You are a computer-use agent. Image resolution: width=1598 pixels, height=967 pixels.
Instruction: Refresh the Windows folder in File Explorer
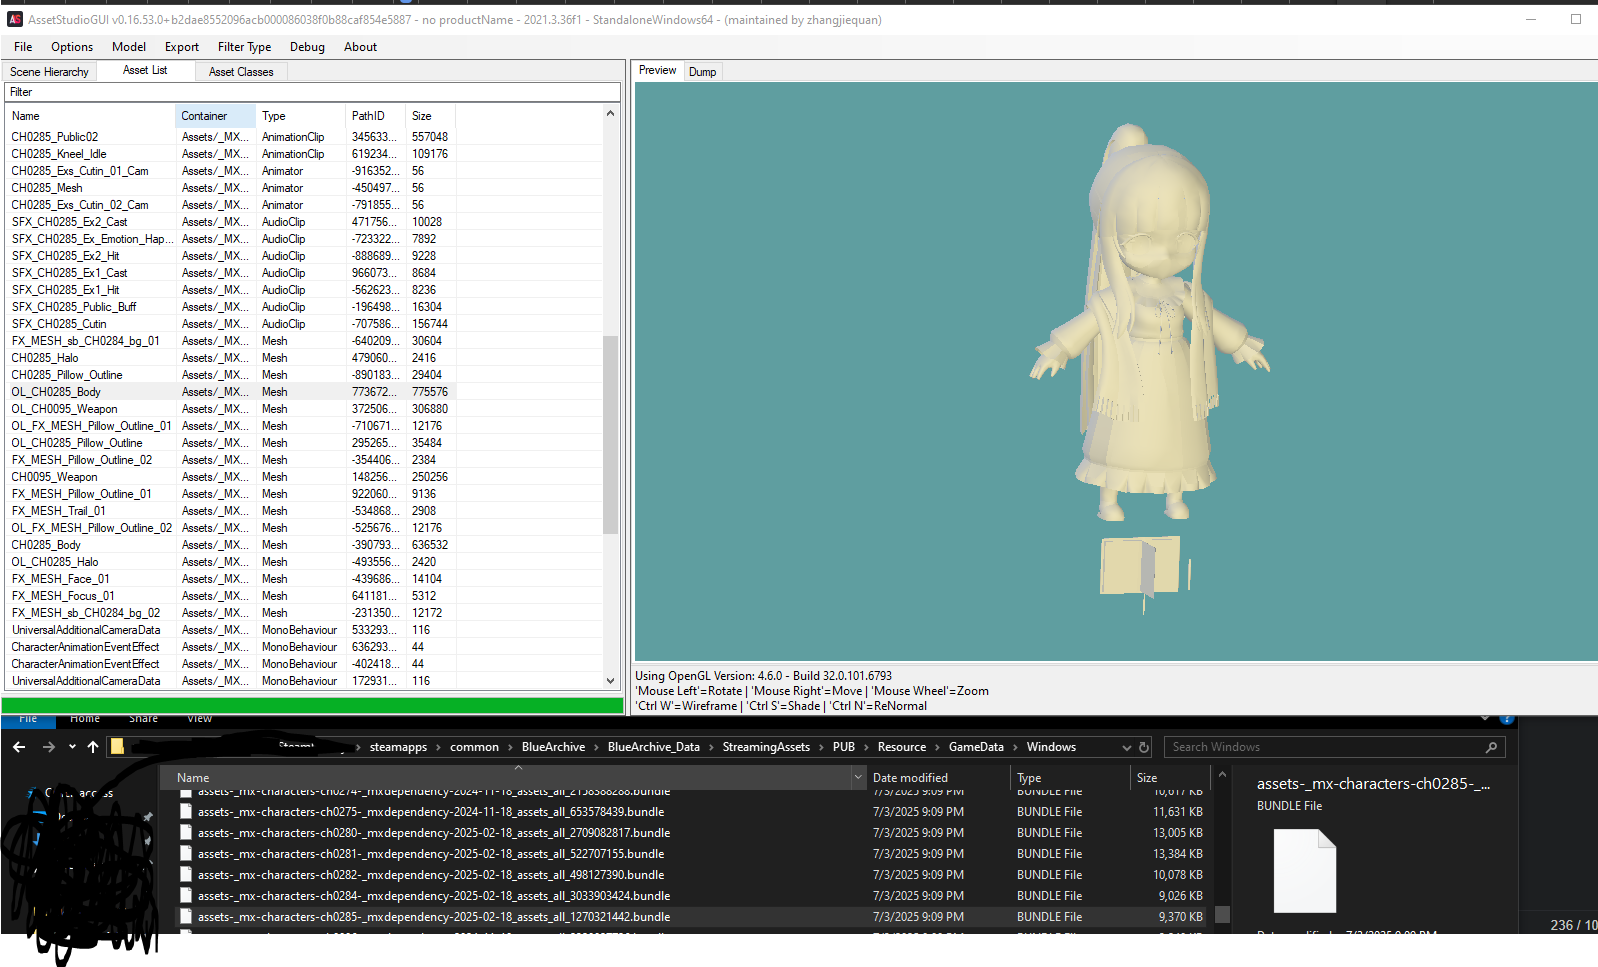(x=1144, y=747)
